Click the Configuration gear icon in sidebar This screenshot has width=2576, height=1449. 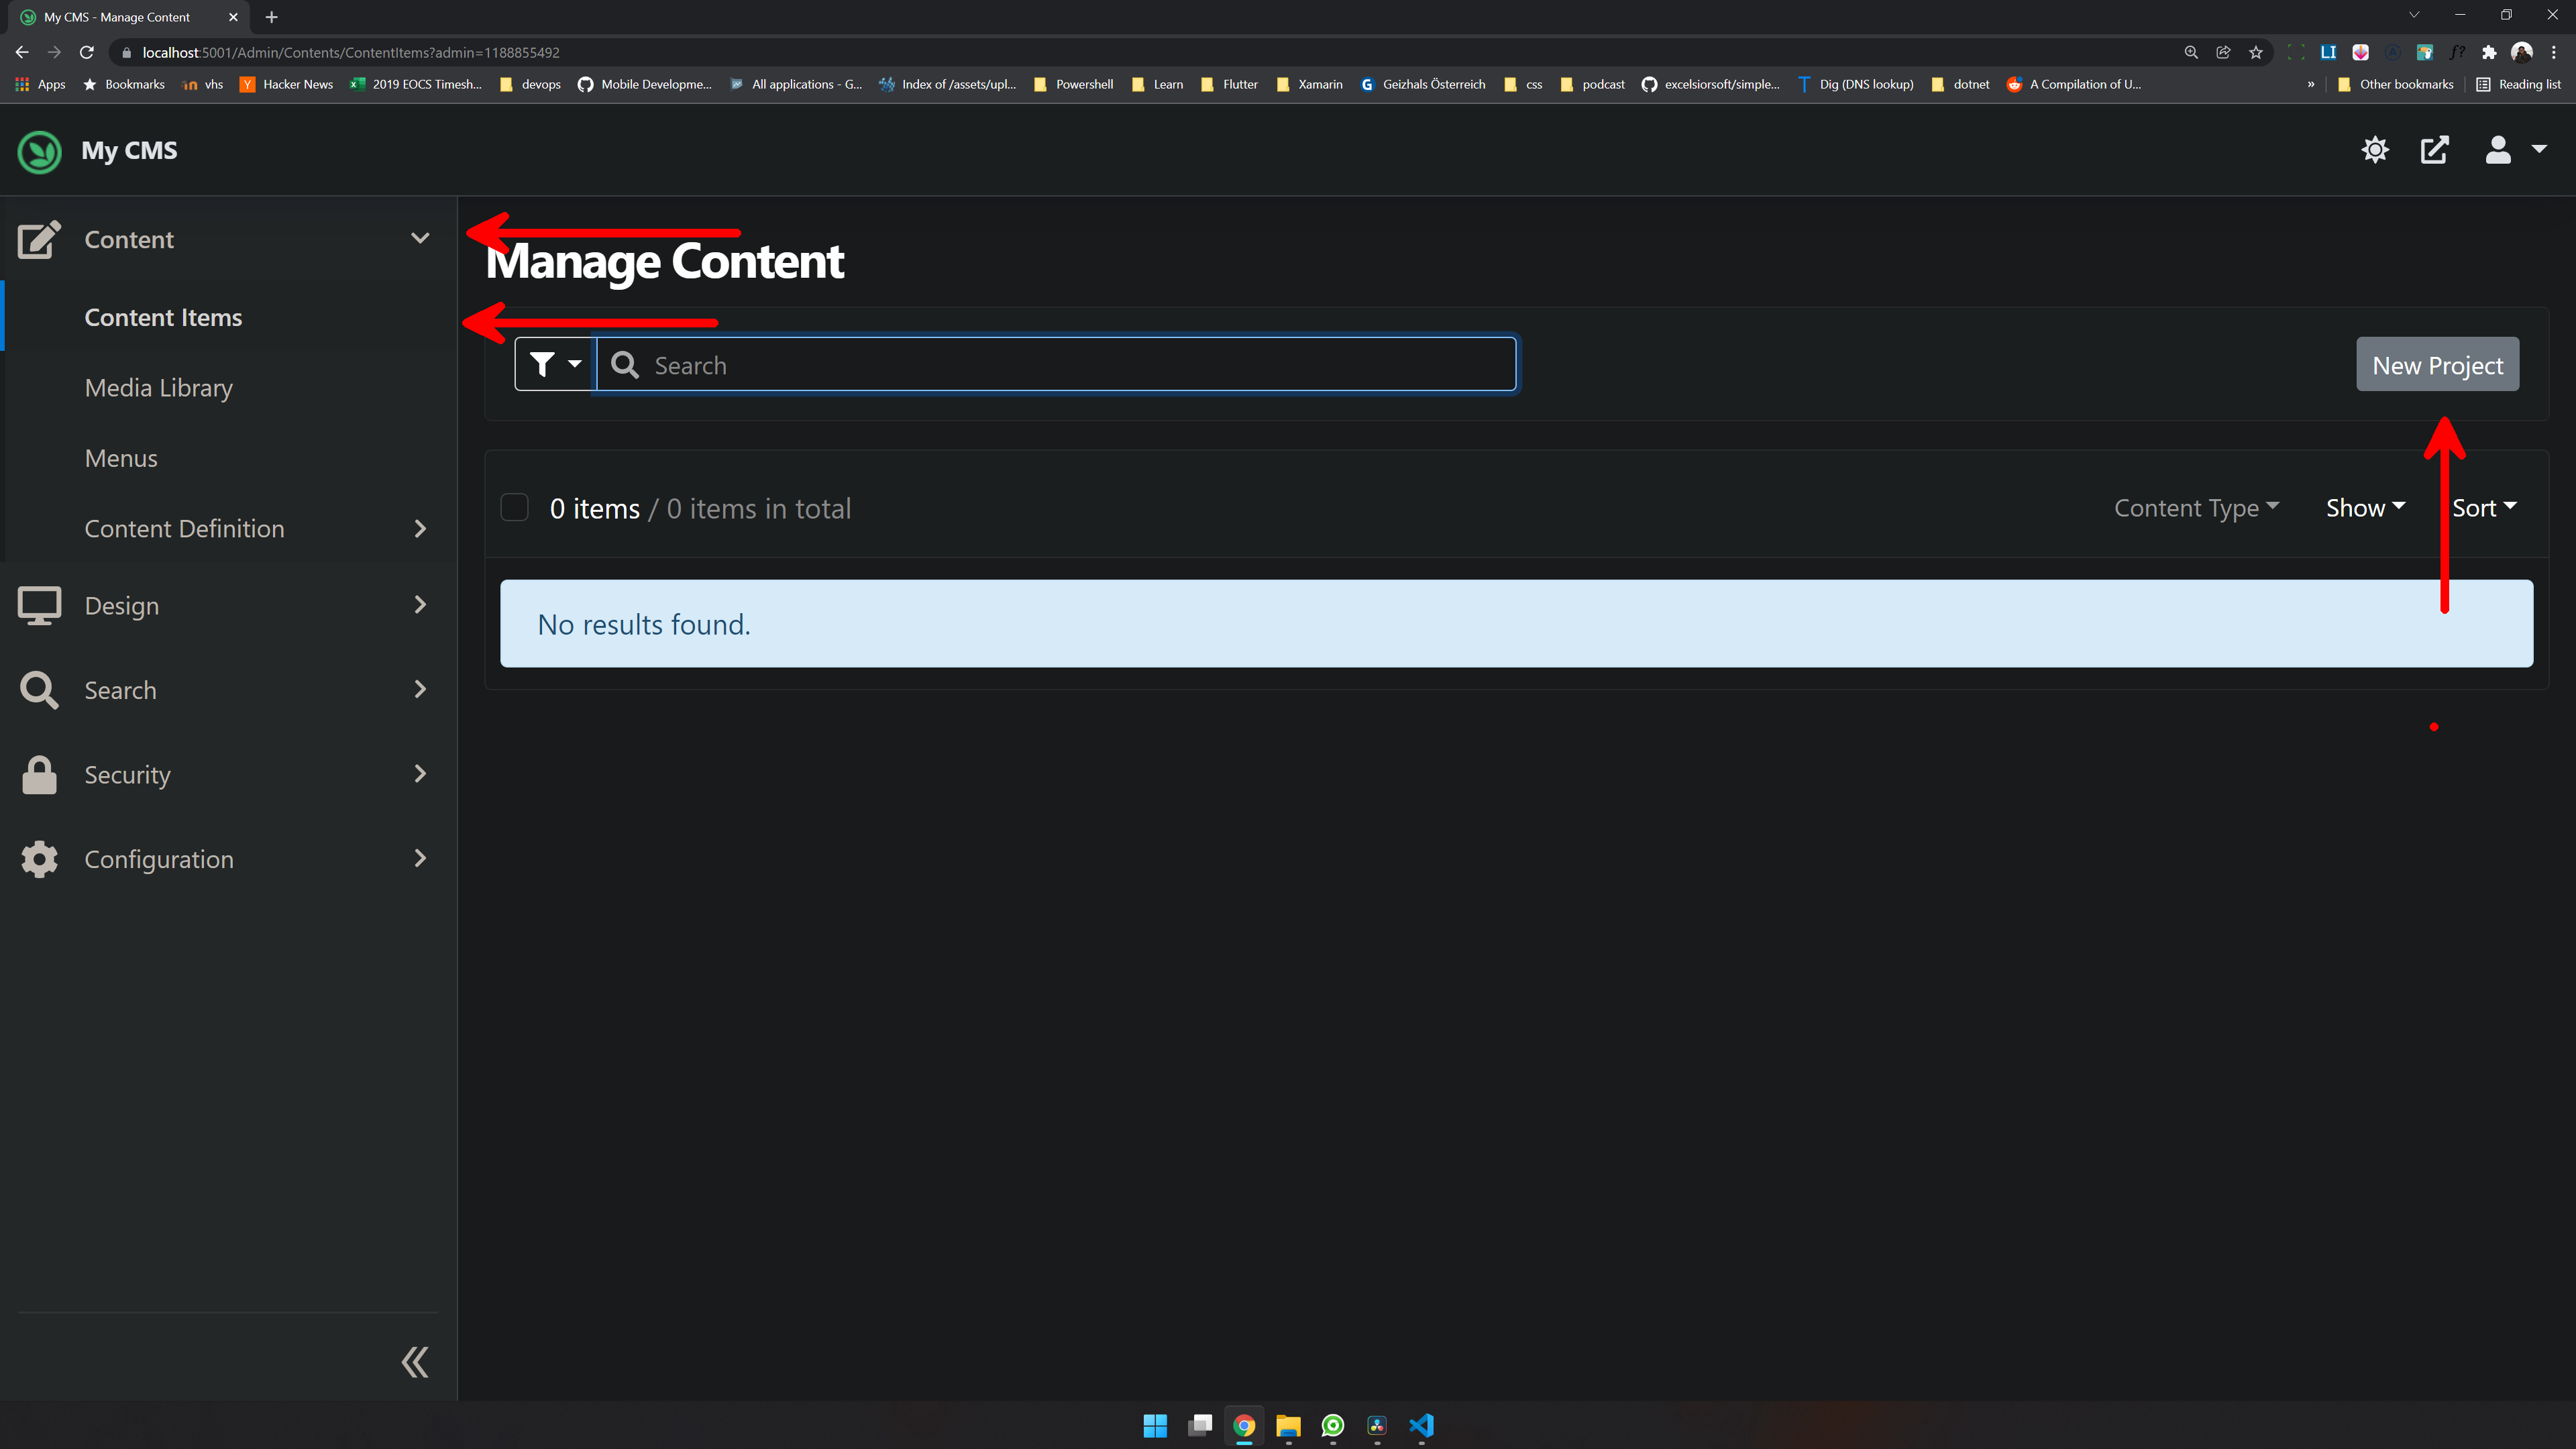click(x=39, y=859)
